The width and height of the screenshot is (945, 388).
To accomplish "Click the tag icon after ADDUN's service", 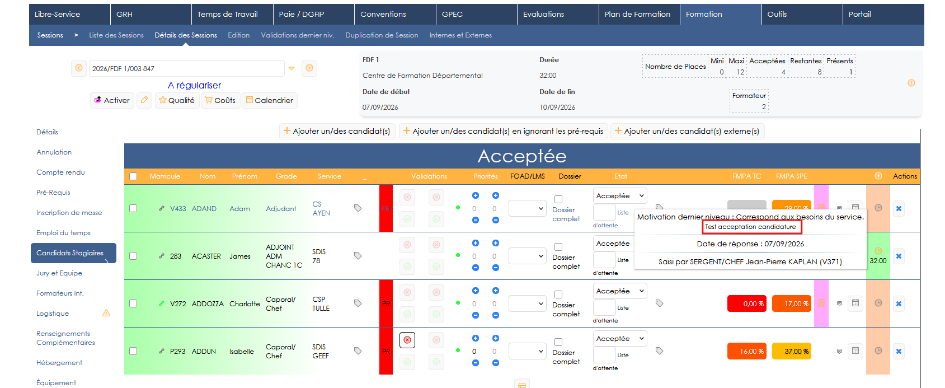I will coord(357,351).
